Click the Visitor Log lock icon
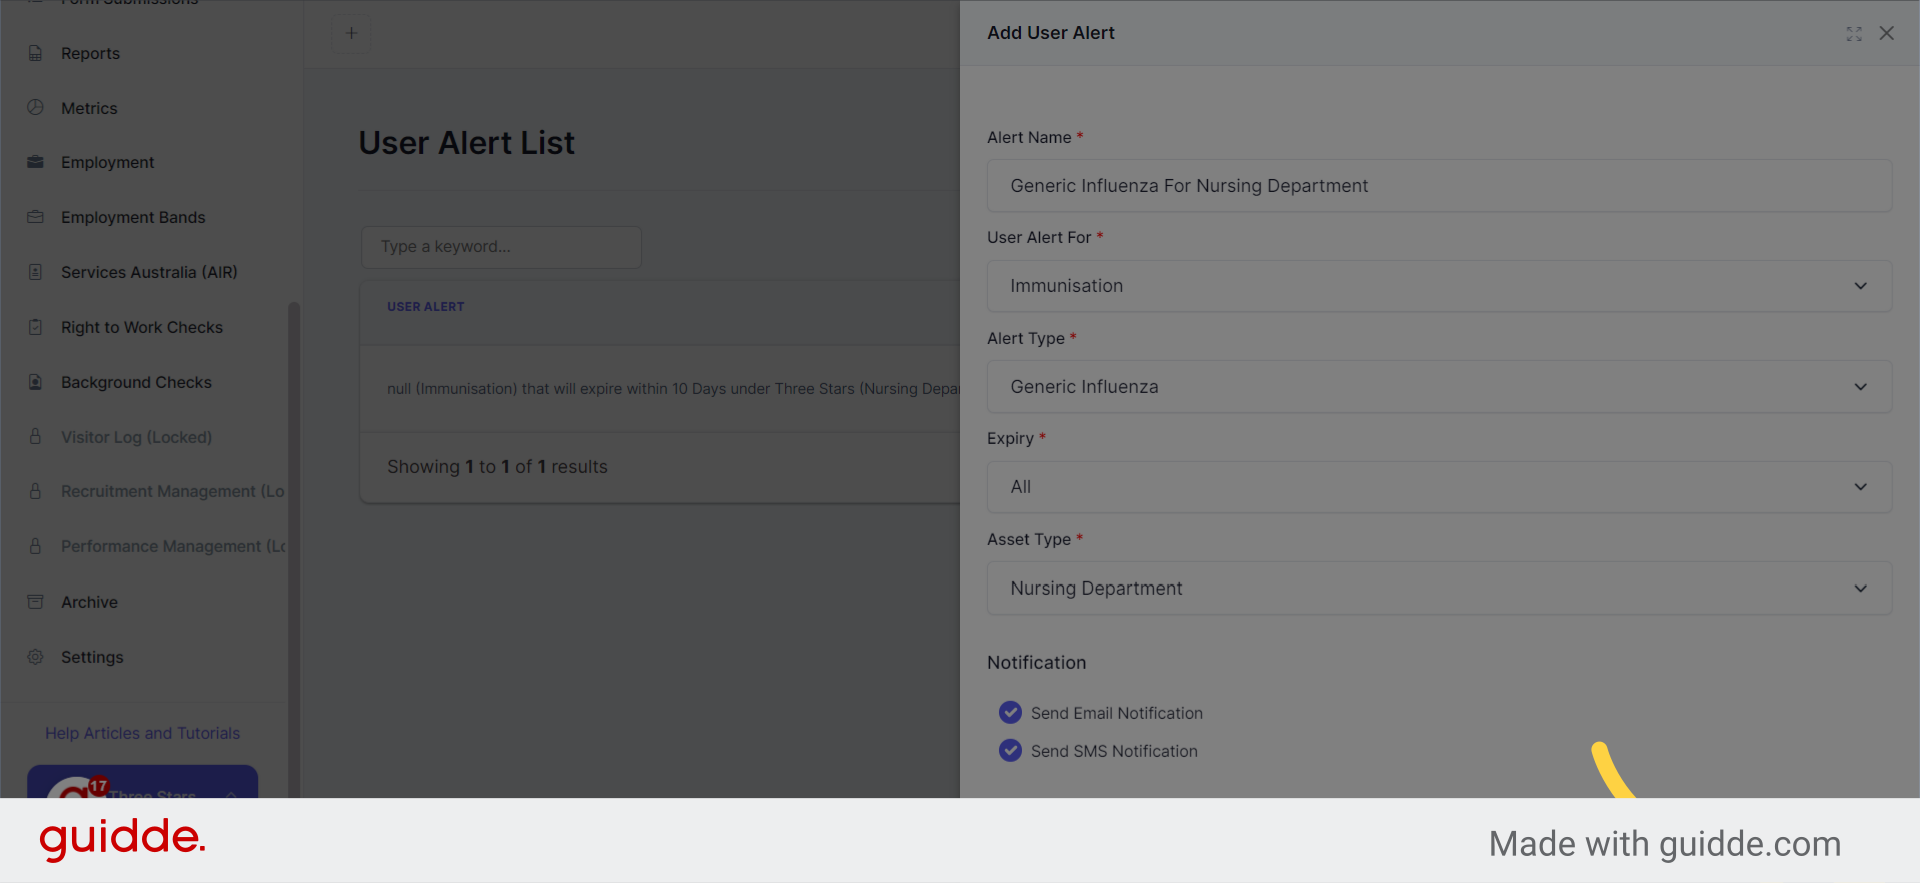 click(36, 437)
